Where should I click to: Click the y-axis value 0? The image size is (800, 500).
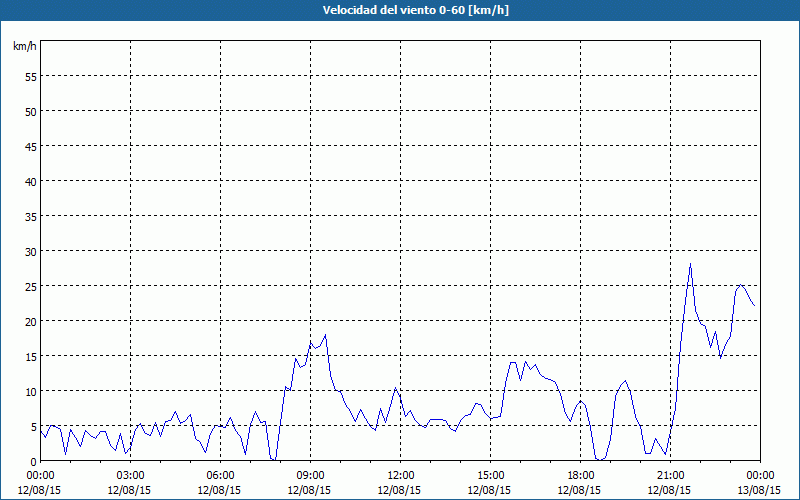point(34,462)
